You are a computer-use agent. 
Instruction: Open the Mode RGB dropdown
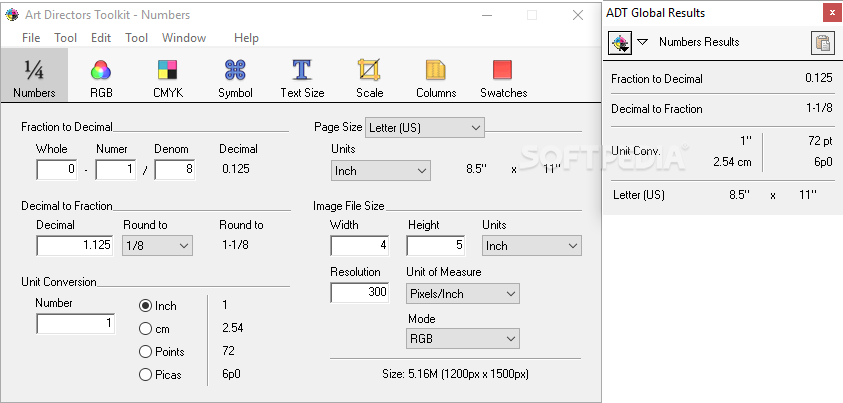click(463, 339)
